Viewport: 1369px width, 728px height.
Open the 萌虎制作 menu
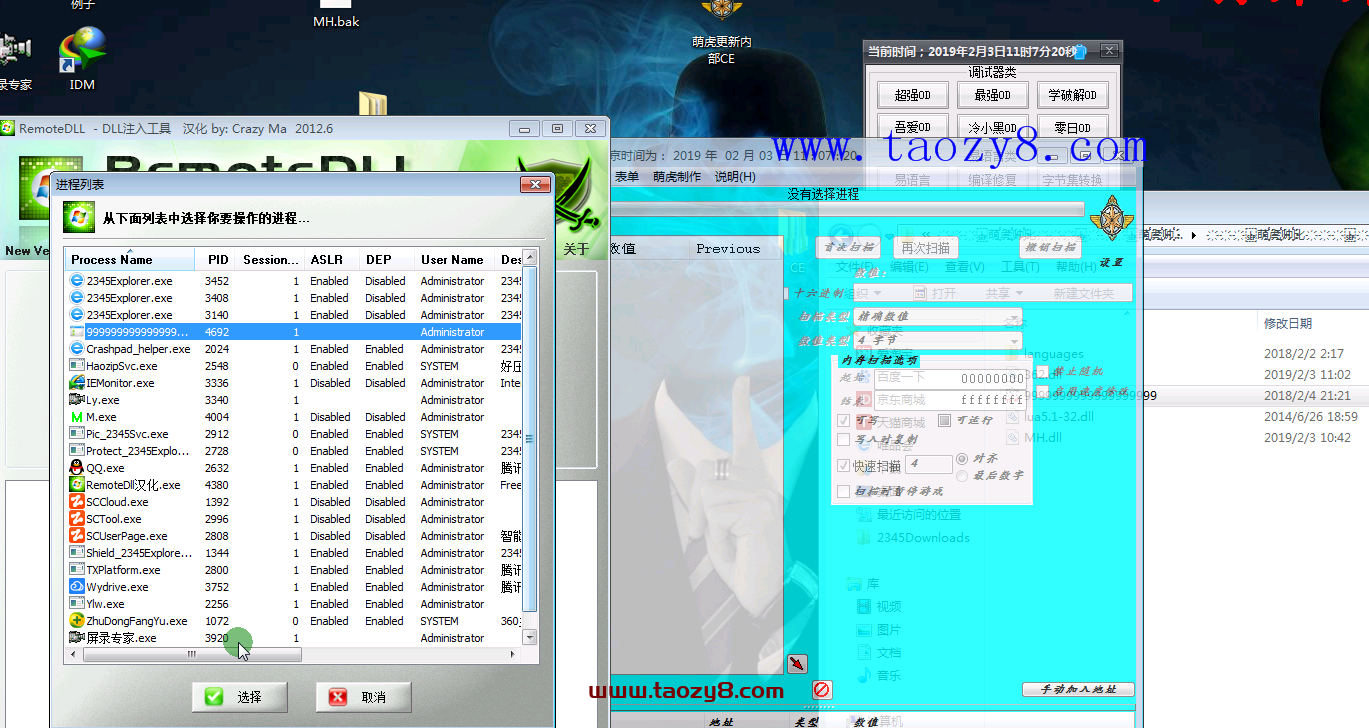click(x=677, y=177)
